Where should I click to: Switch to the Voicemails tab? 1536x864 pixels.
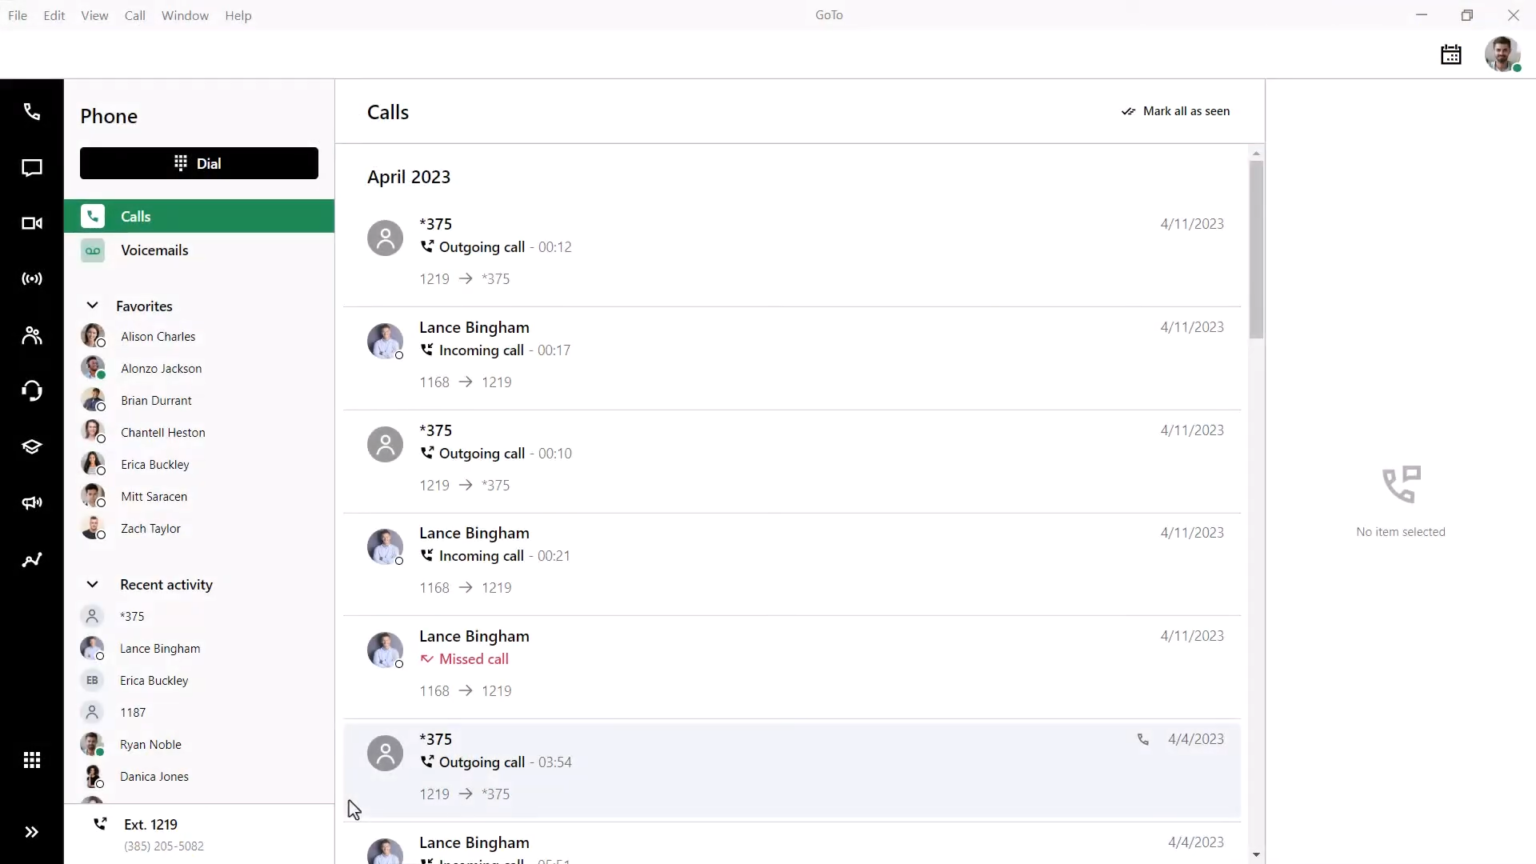[x=154, y=250]
